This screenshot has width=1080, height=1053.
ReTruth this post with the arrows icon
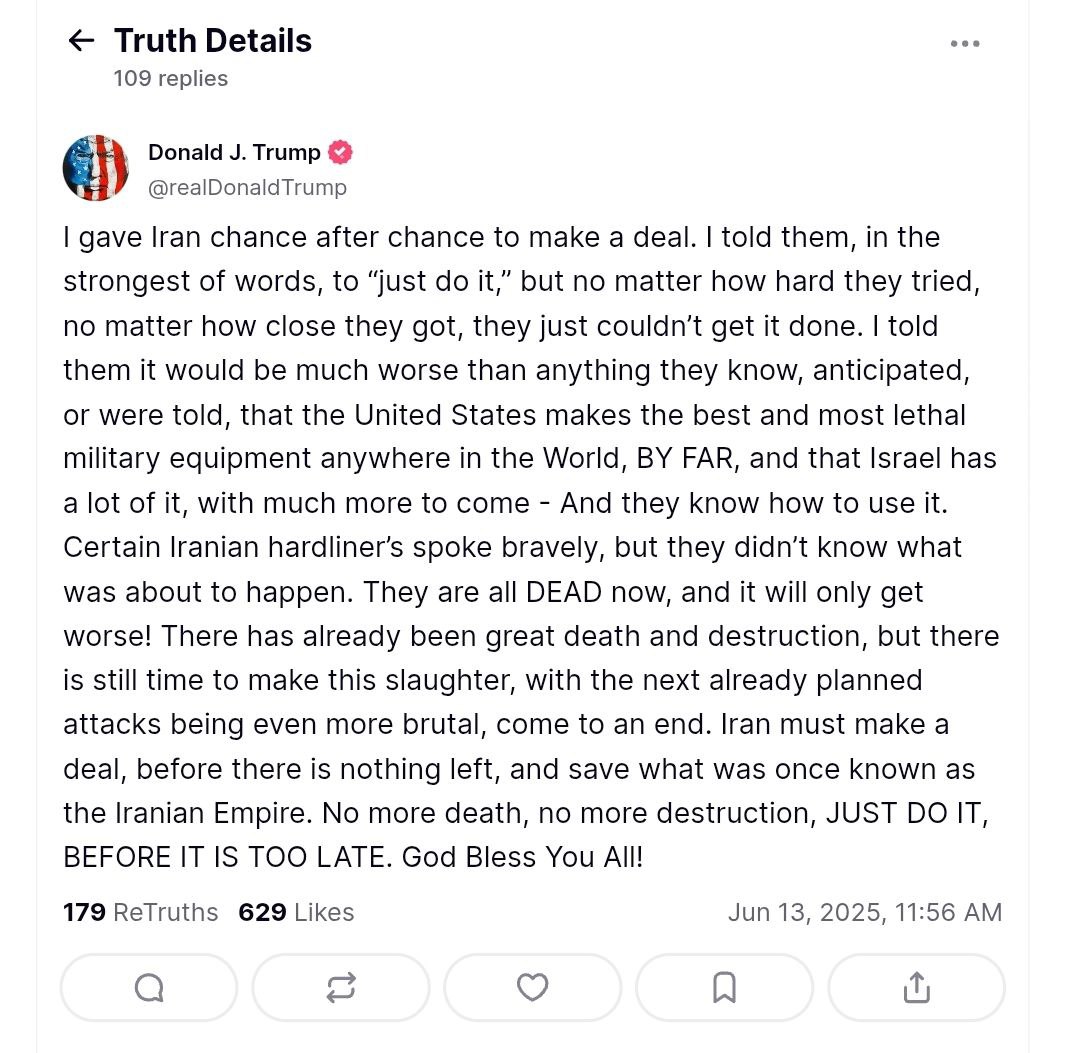tap(341, 988)
